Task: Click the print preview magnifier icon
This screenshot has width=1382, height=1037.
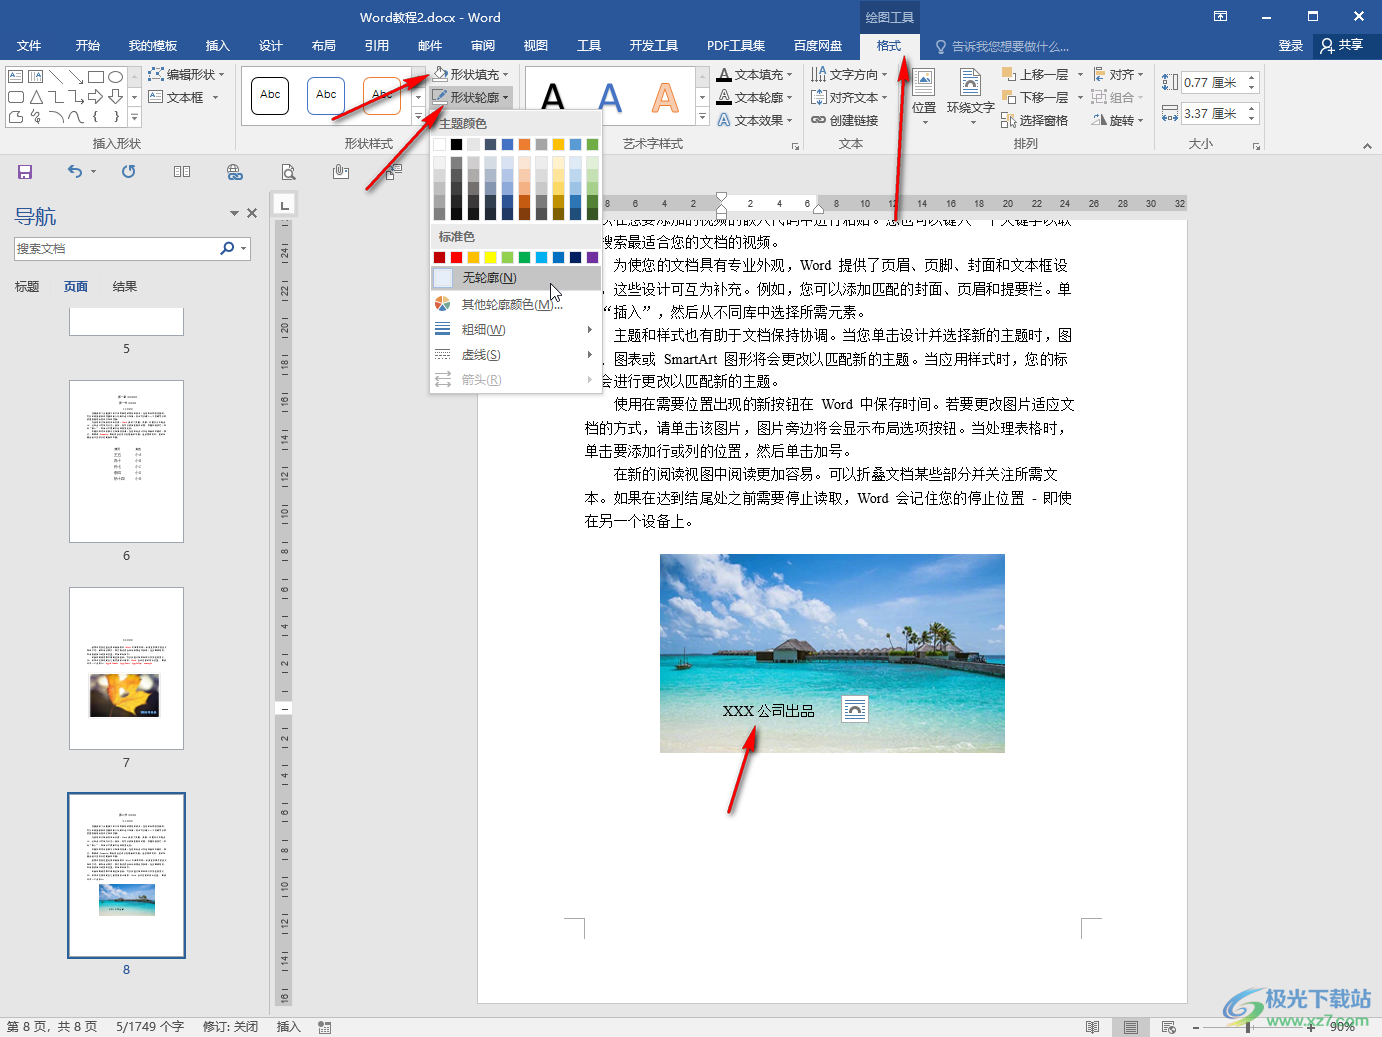Action: [x=288, y=172]
